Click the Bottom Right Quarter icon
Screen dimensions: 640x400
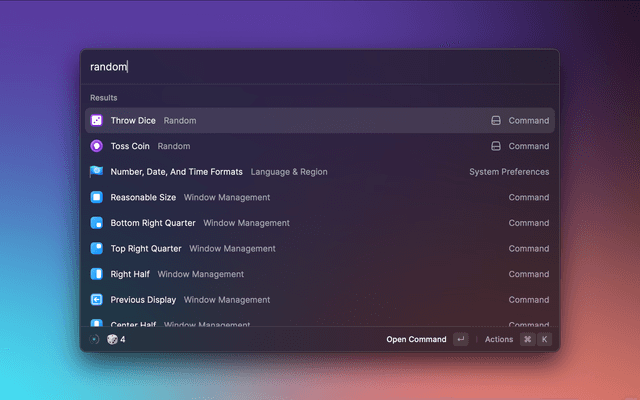click(97, 223)
